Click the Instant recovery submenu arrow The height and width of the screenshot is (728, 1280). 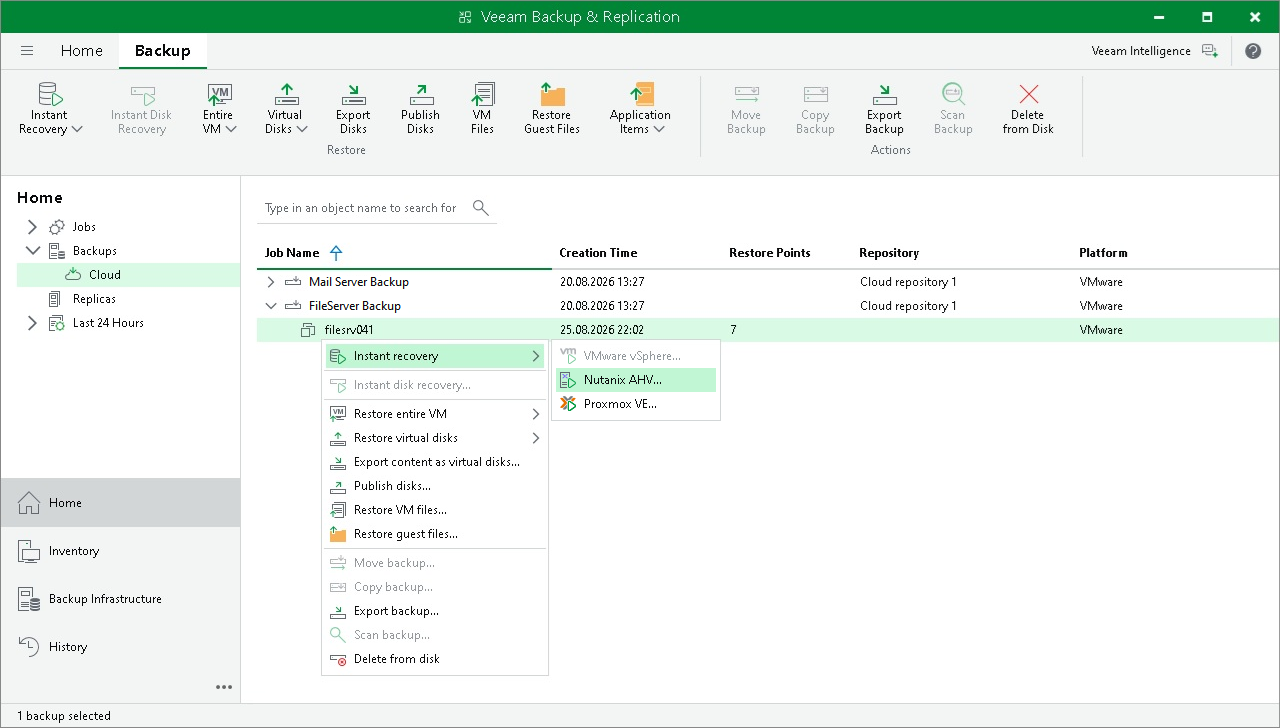(536, 356)
